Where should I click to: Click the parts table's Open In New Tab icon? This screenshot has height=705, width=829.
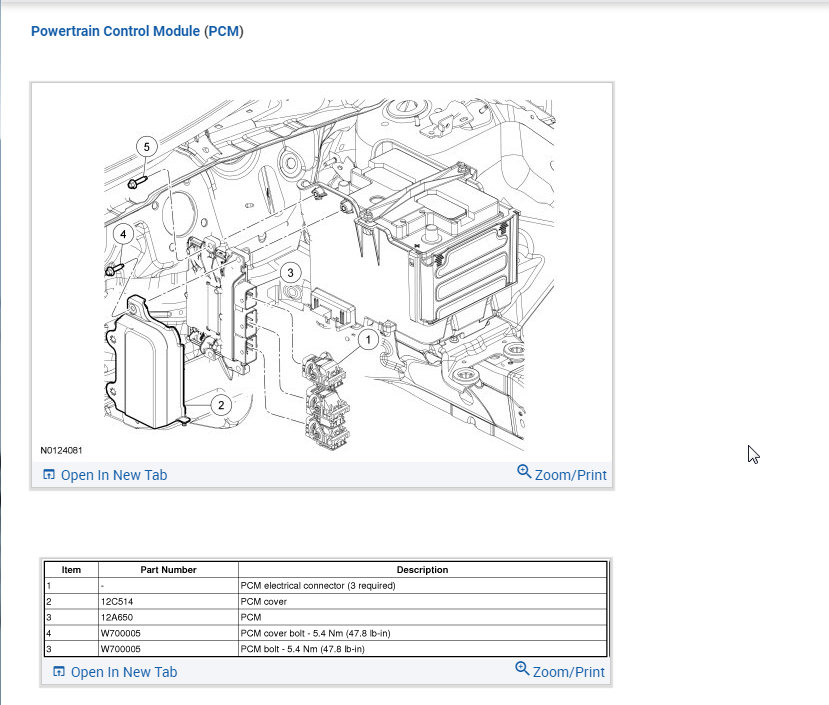pos(59,672)
